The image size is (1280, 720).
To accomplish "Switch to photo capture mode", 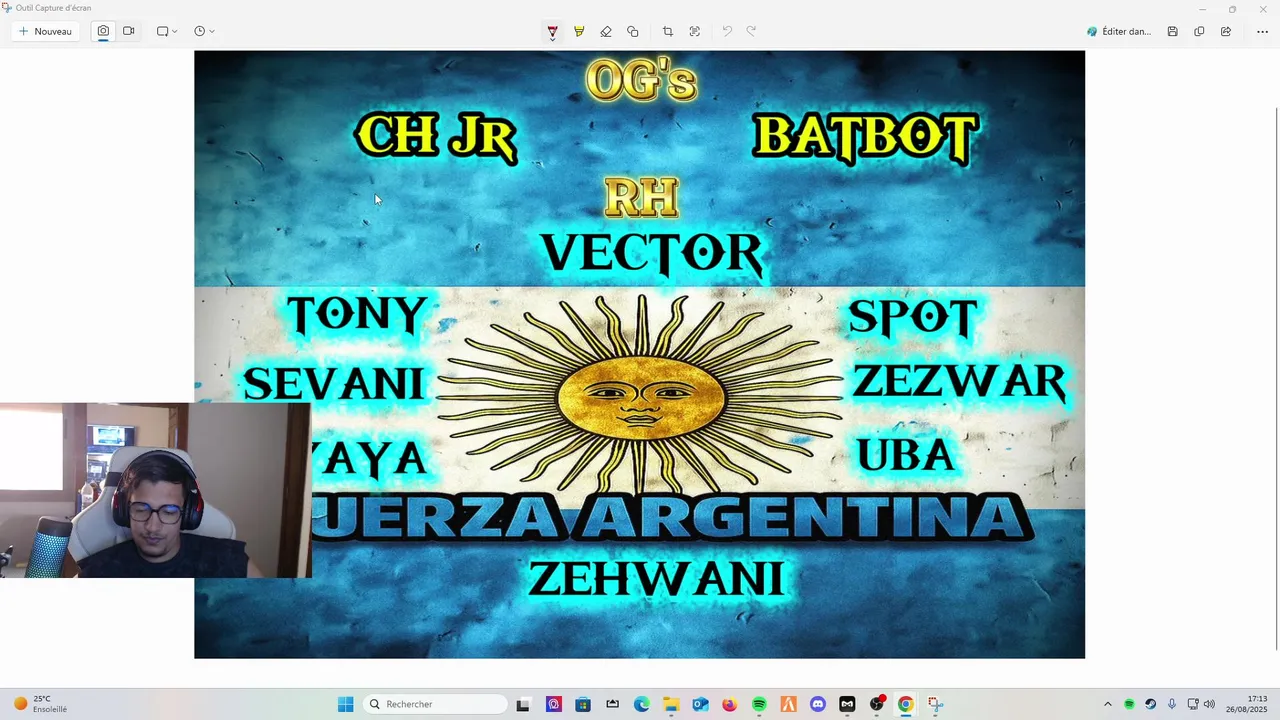I will 103,31.
